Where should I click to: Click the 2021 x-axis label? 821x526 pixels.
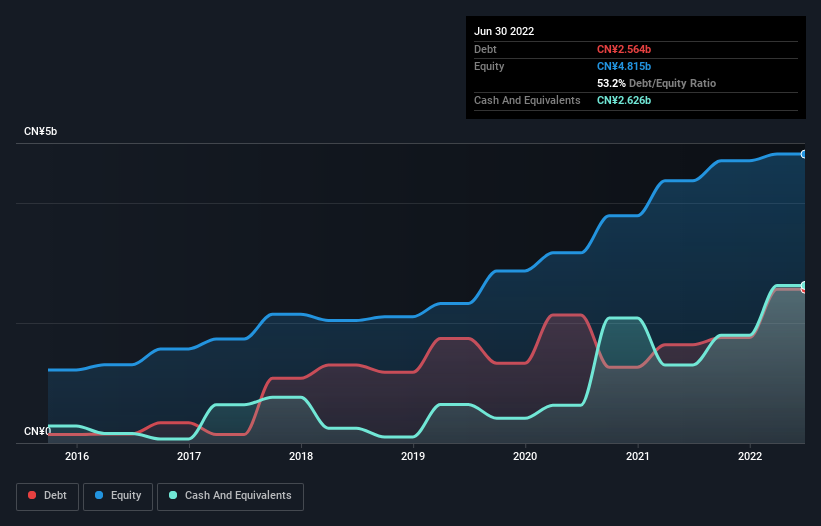coord(638,456)
